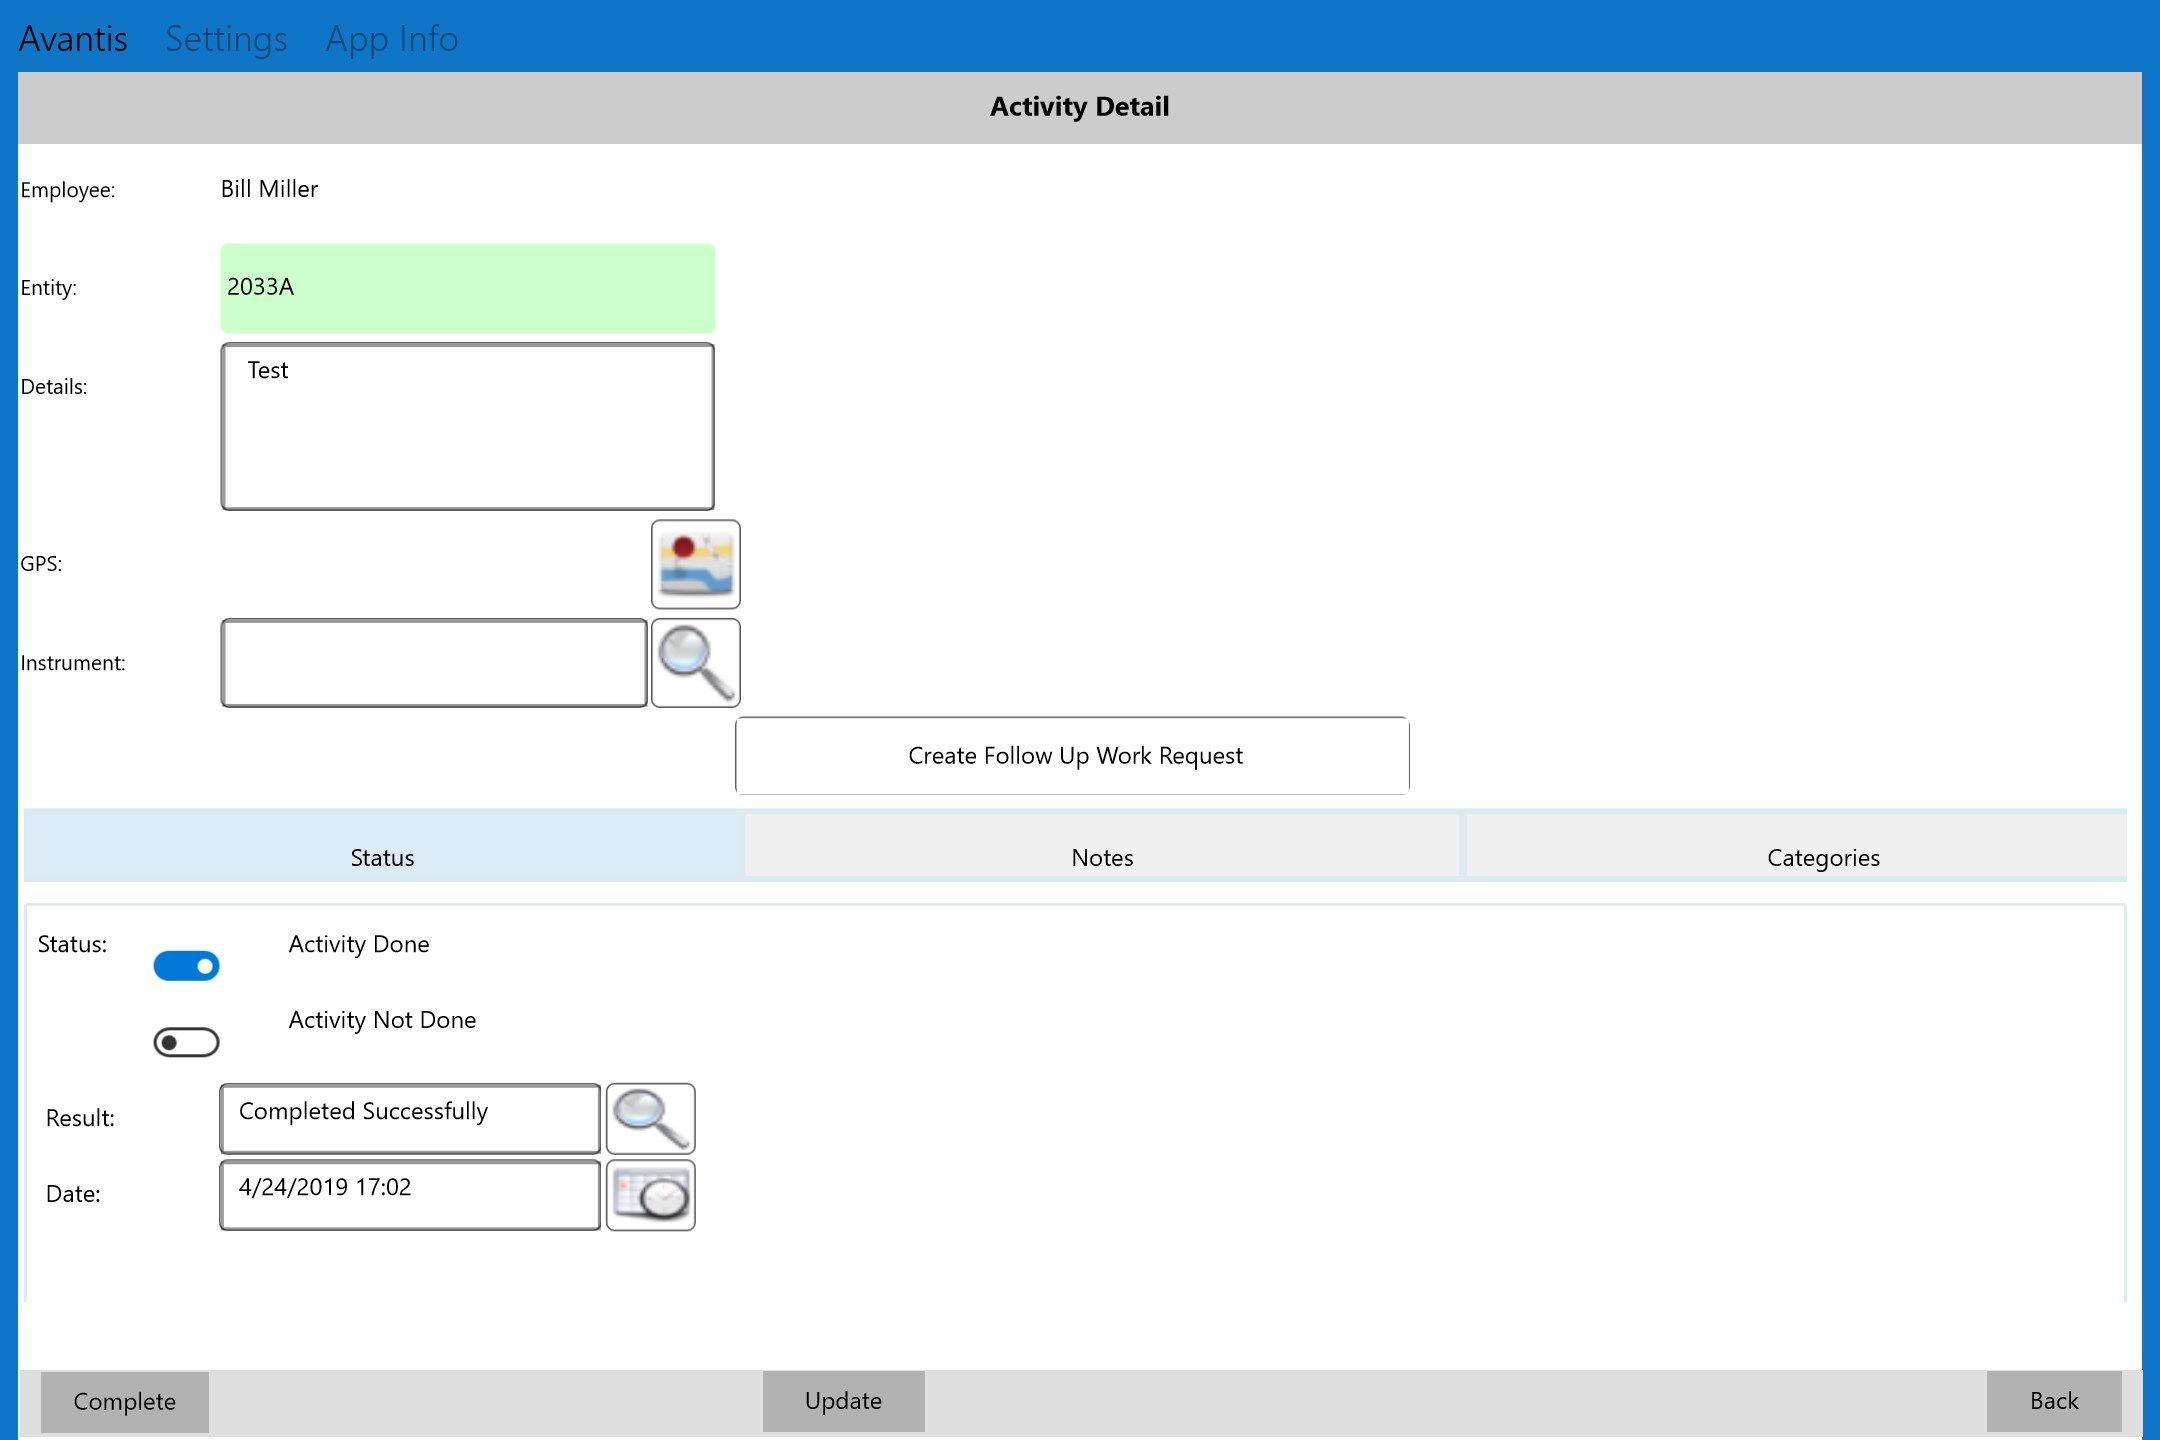This screenshot has width=2160, height=1440.
Task: Click the Complete button
Action: (125, 1400)
